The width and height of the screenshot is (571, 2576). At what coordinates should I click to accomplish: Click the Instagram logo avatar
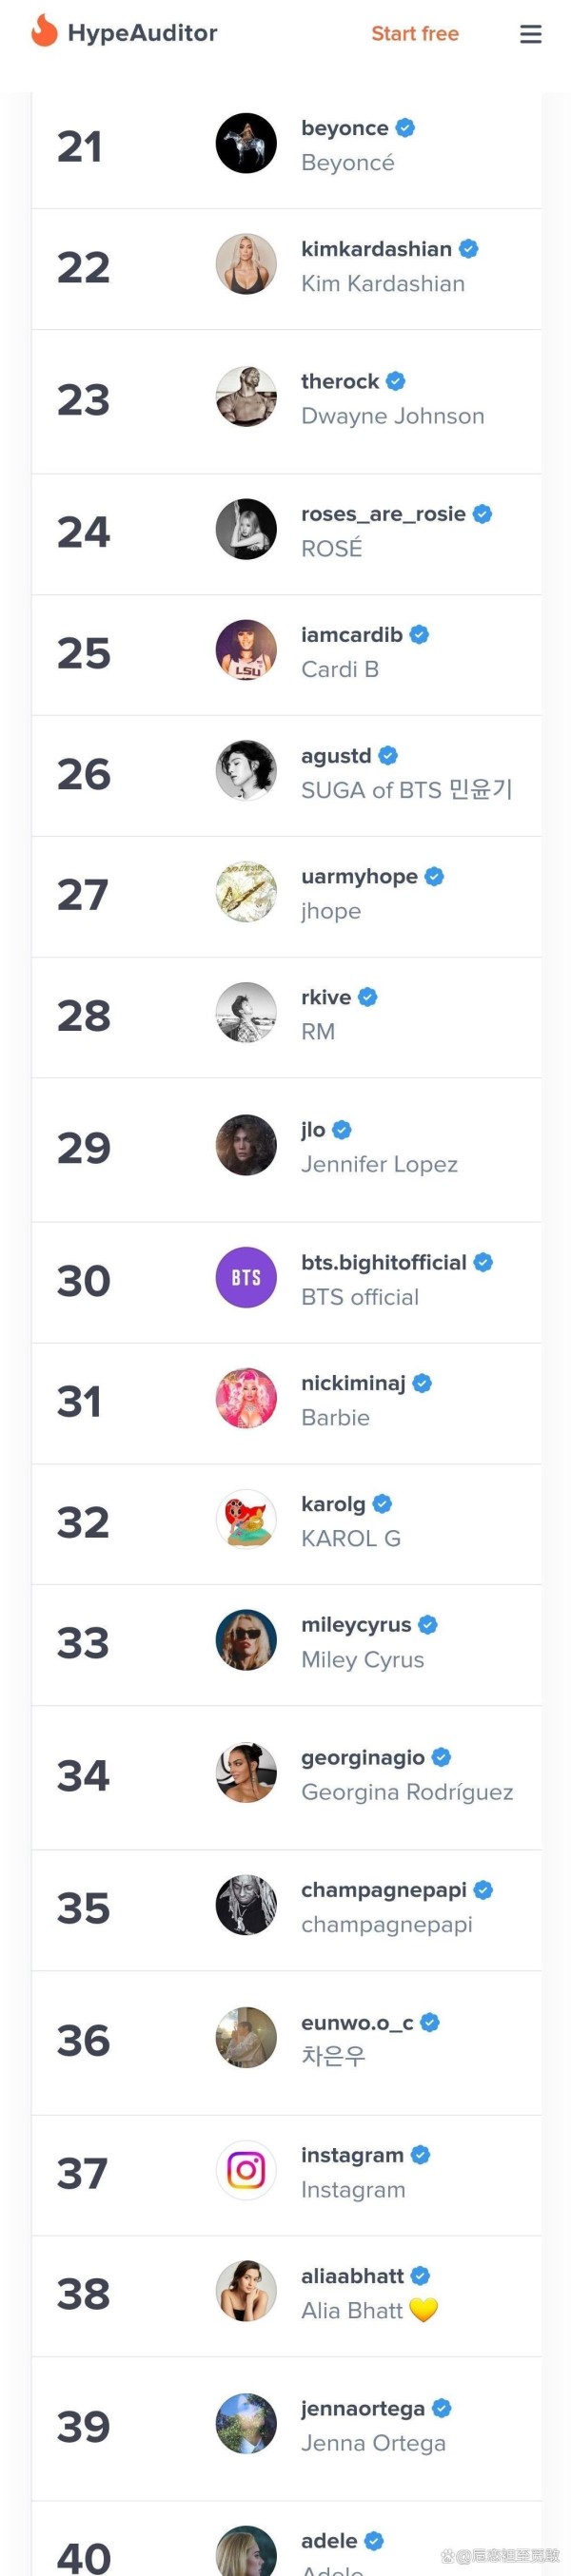[x=246, y=2170]
